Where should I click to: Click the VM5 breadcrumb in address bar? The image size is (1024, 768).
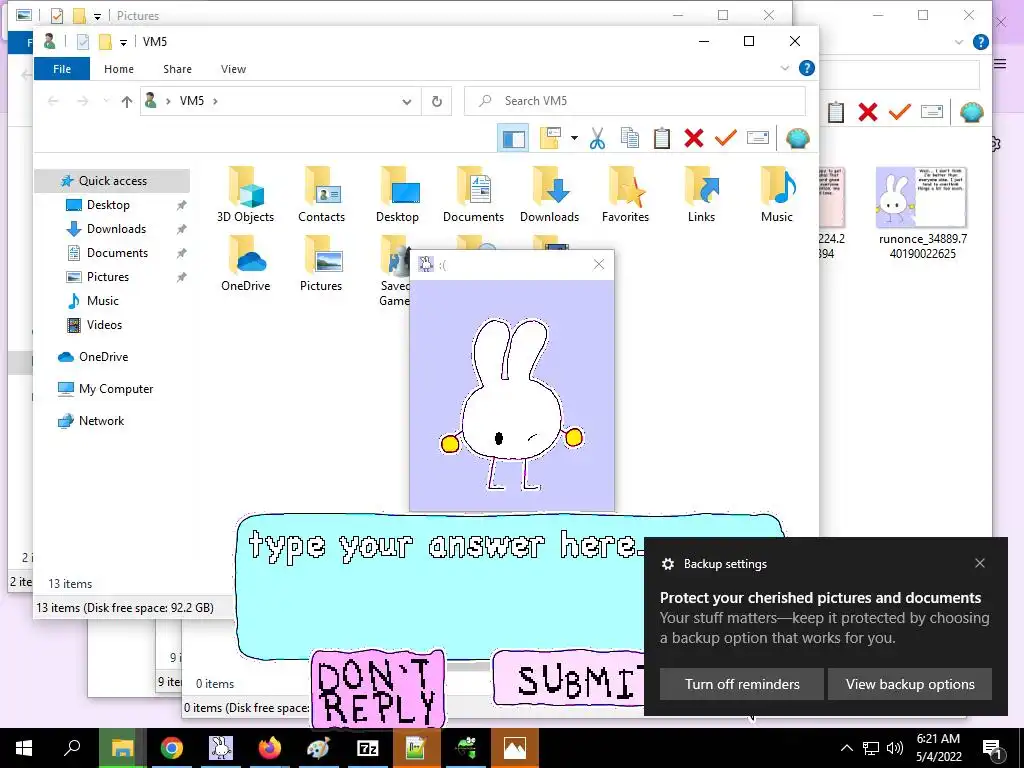(x=192, y=101)
